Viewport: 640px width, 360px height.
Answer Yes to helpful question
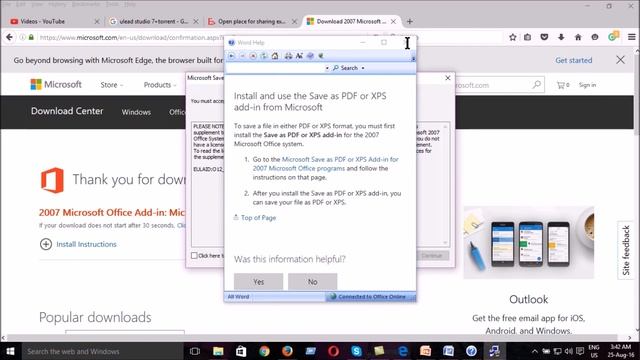(x=258, y=282)
